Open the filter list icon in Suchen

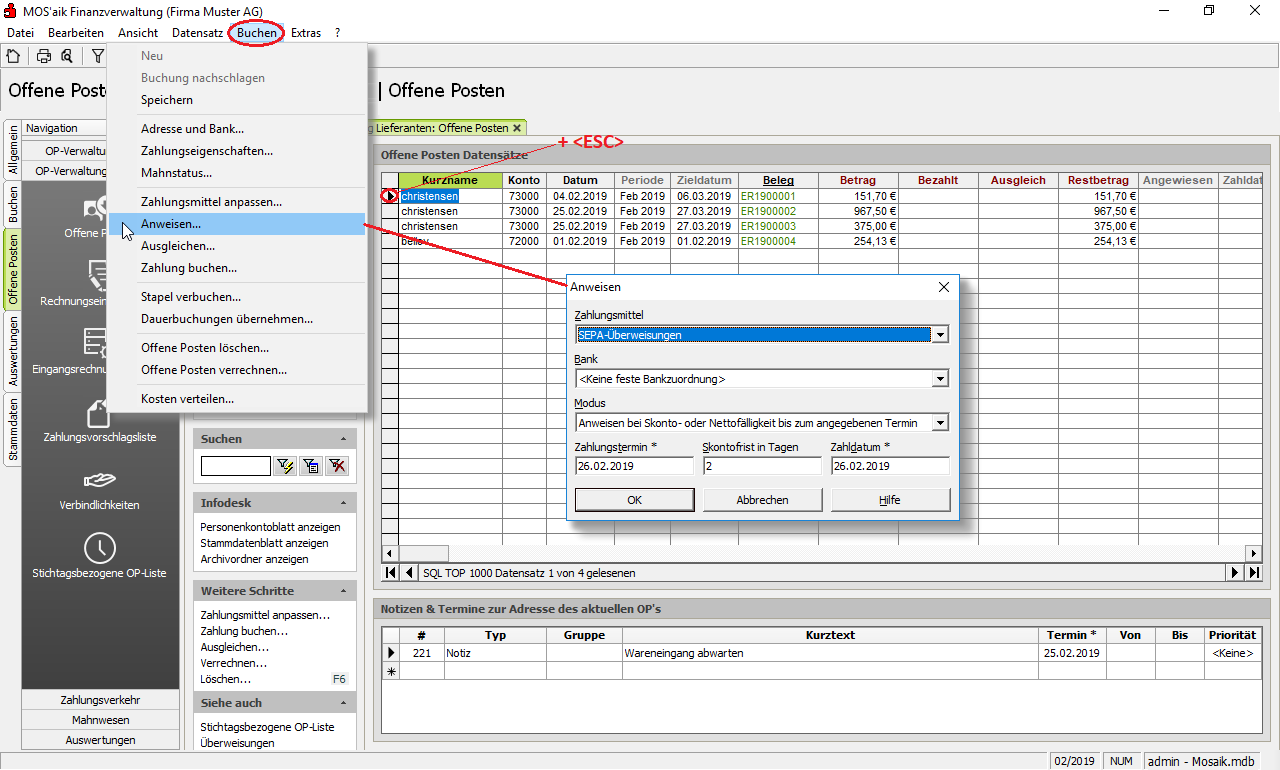pyautogui.click(x=311, y=466)
